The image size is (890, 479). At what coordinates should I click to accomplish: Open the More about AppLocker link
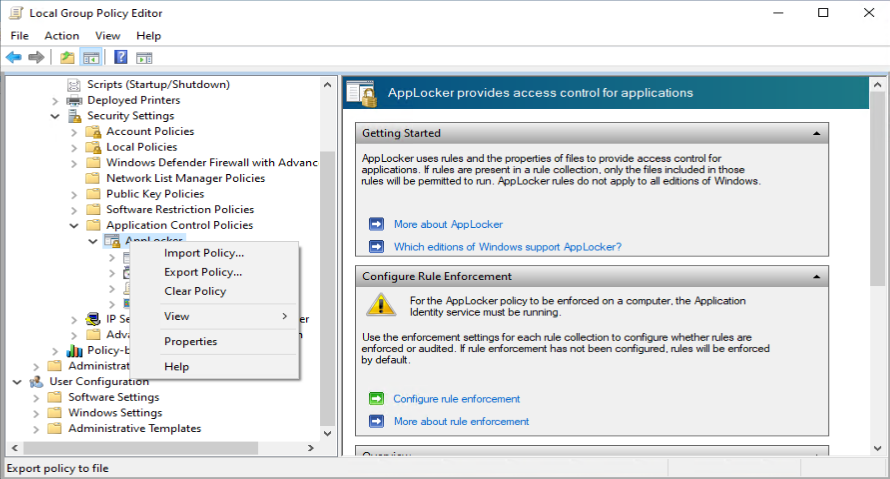[x=448, y=224]
